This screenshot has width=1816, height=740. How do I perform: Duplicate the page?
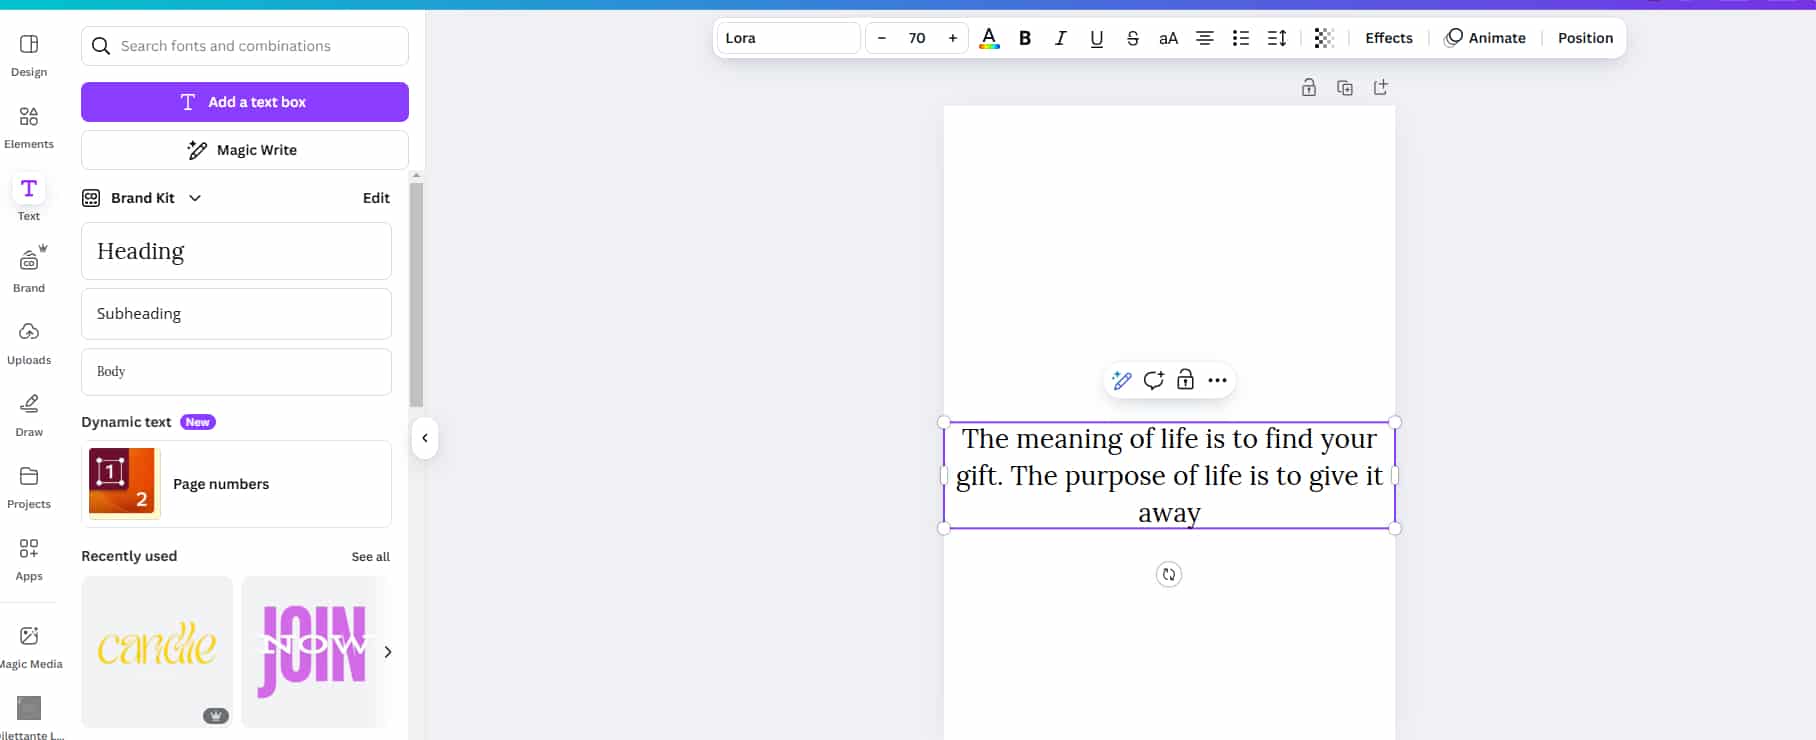point(1345,88)
